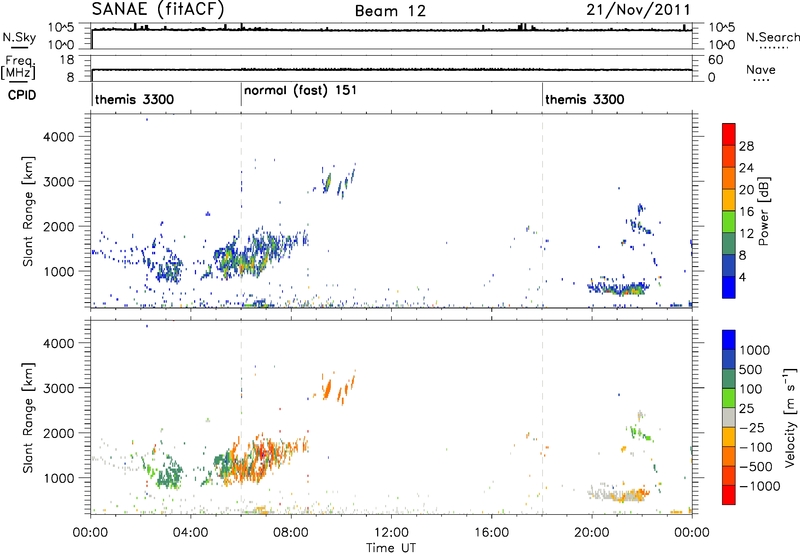Click the '3000' range tick in velocity panel

tap(58, 388)
